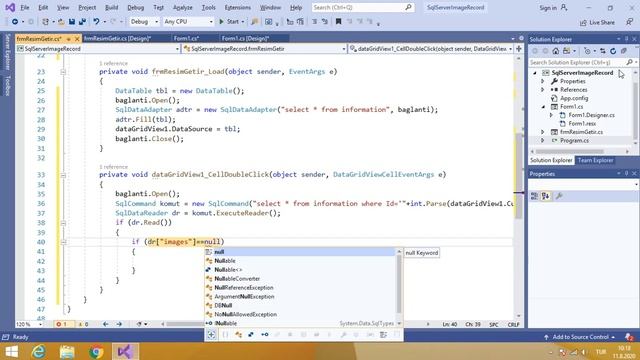Collapse dataGridView1_CellDoubleClick method outline
Screen dimensions: 640x360
click(63, 175)
